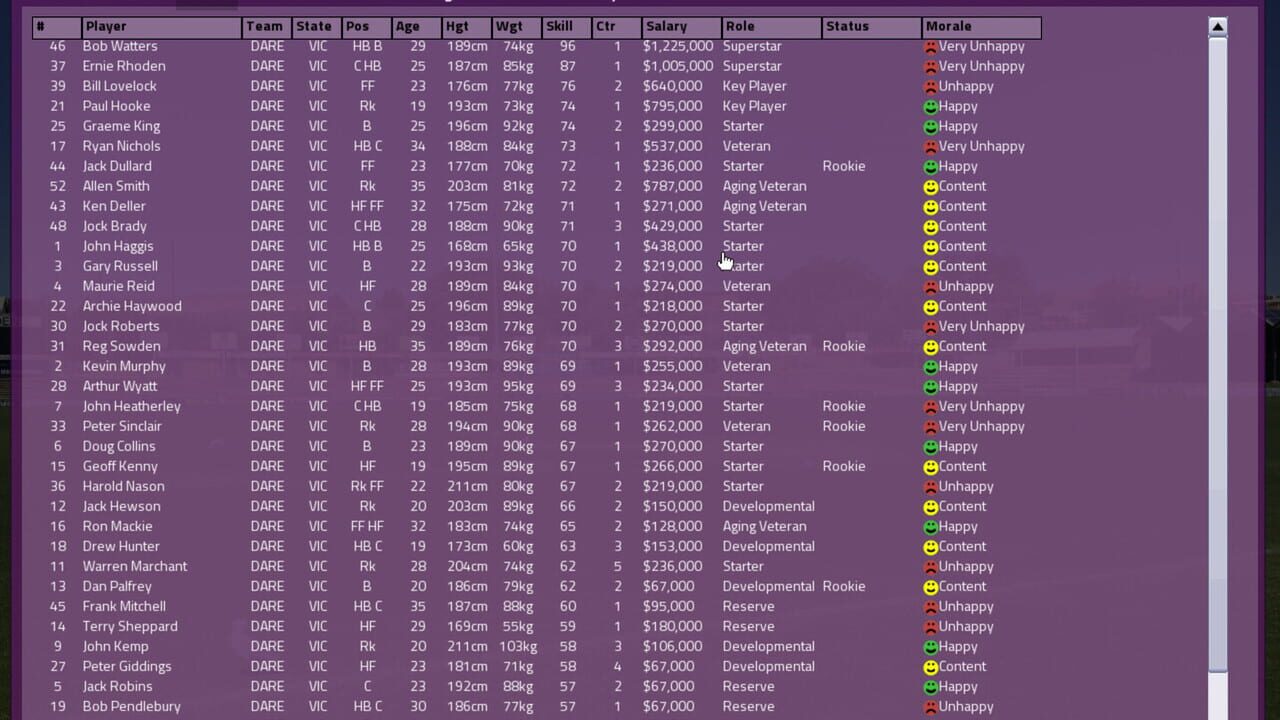The width and height of the screenshot is (1280, 720).
Task: Select player Gary Russell
Action: click(120, 266)
